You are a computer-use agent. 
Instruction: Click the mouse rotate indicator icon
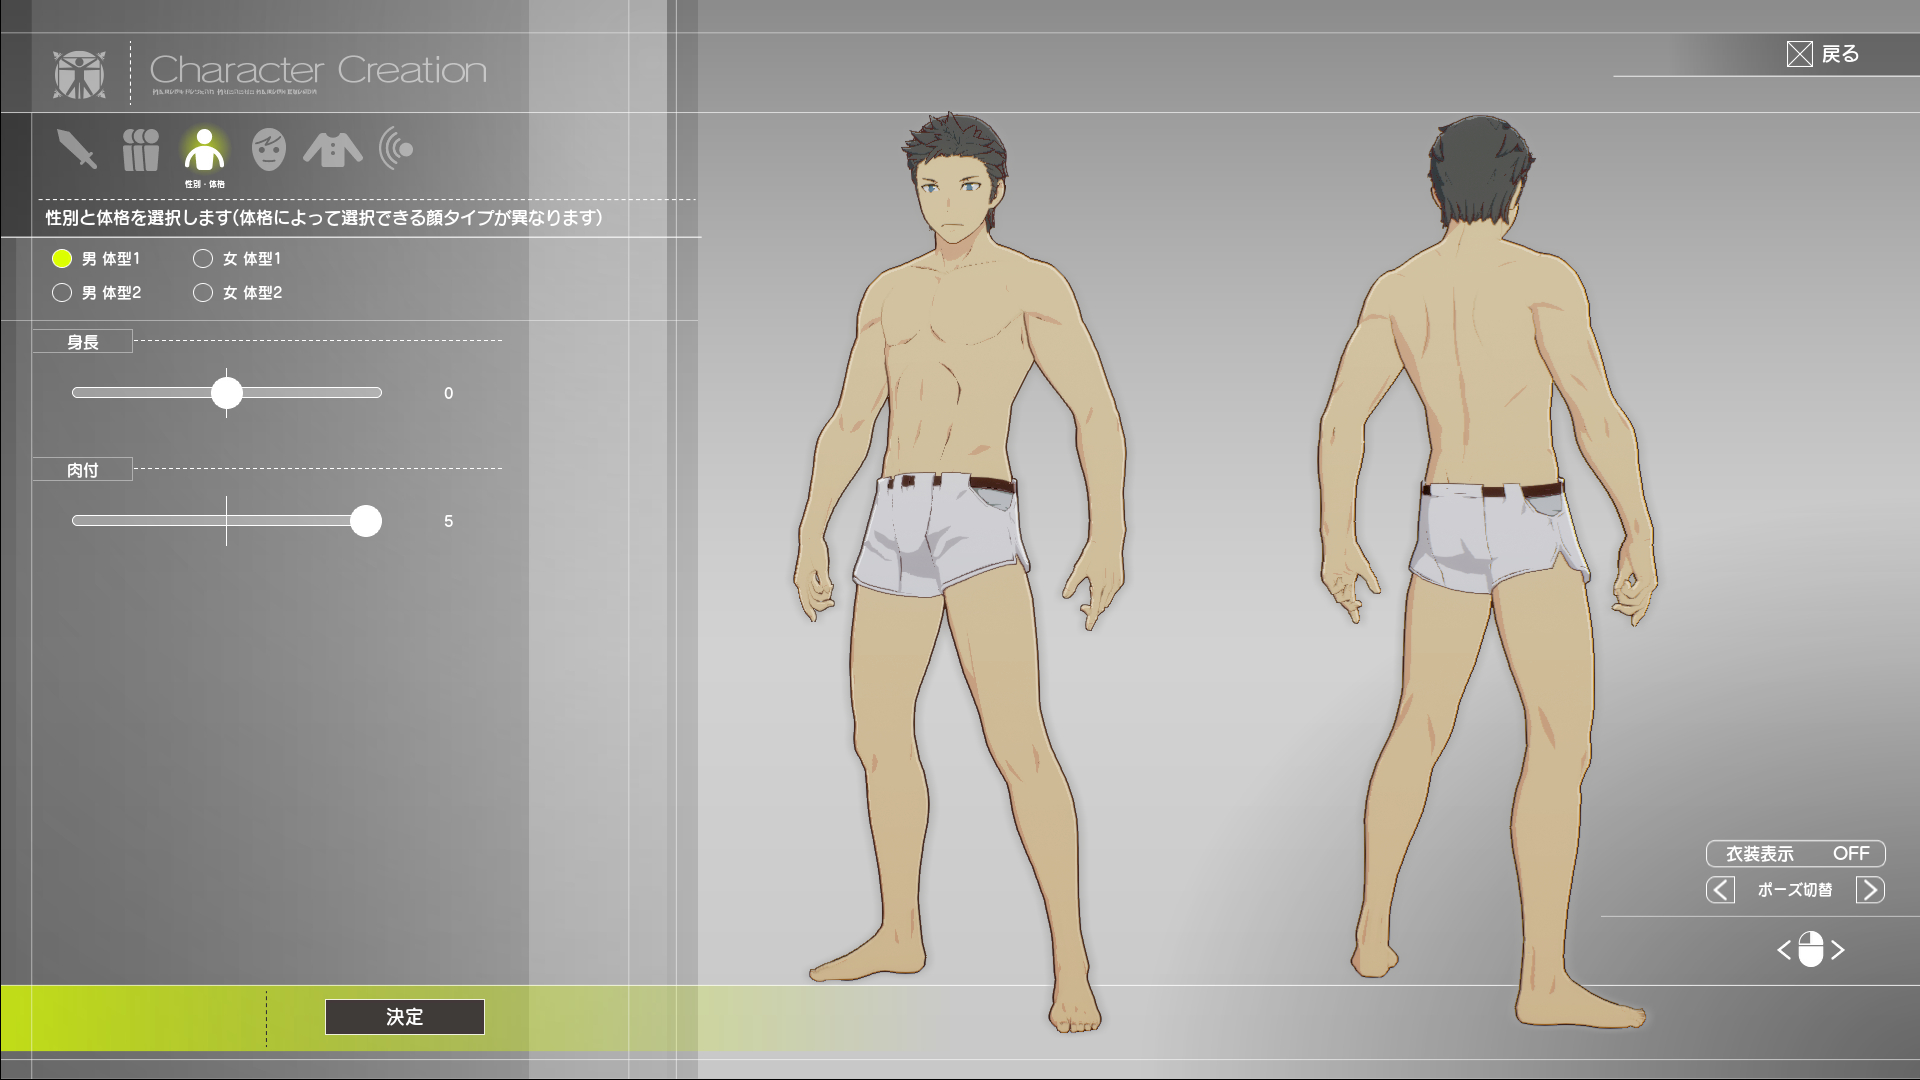click(1810, 949)
